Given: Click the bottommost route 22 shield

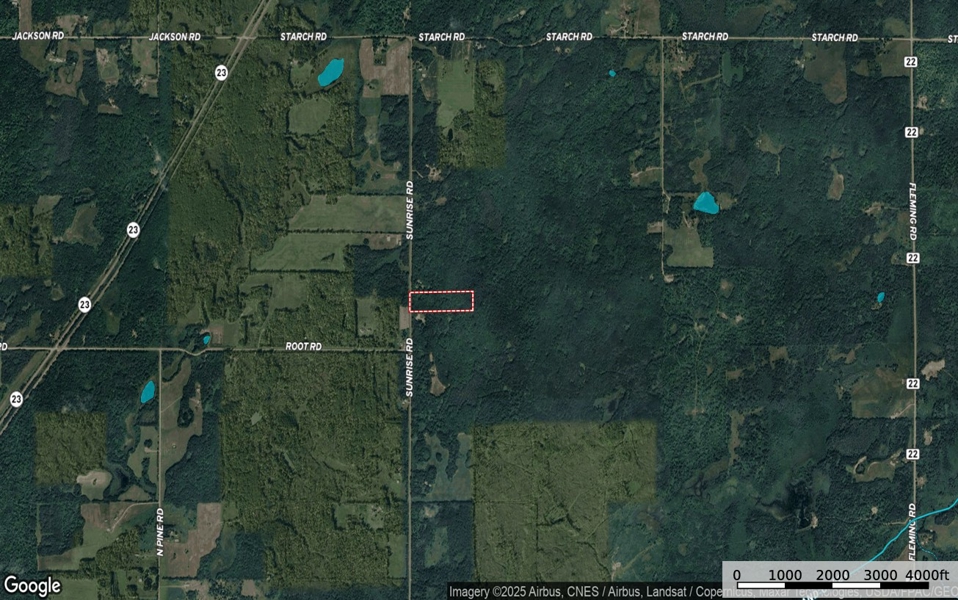Looking at the screenshot, I should click(911, 453).
